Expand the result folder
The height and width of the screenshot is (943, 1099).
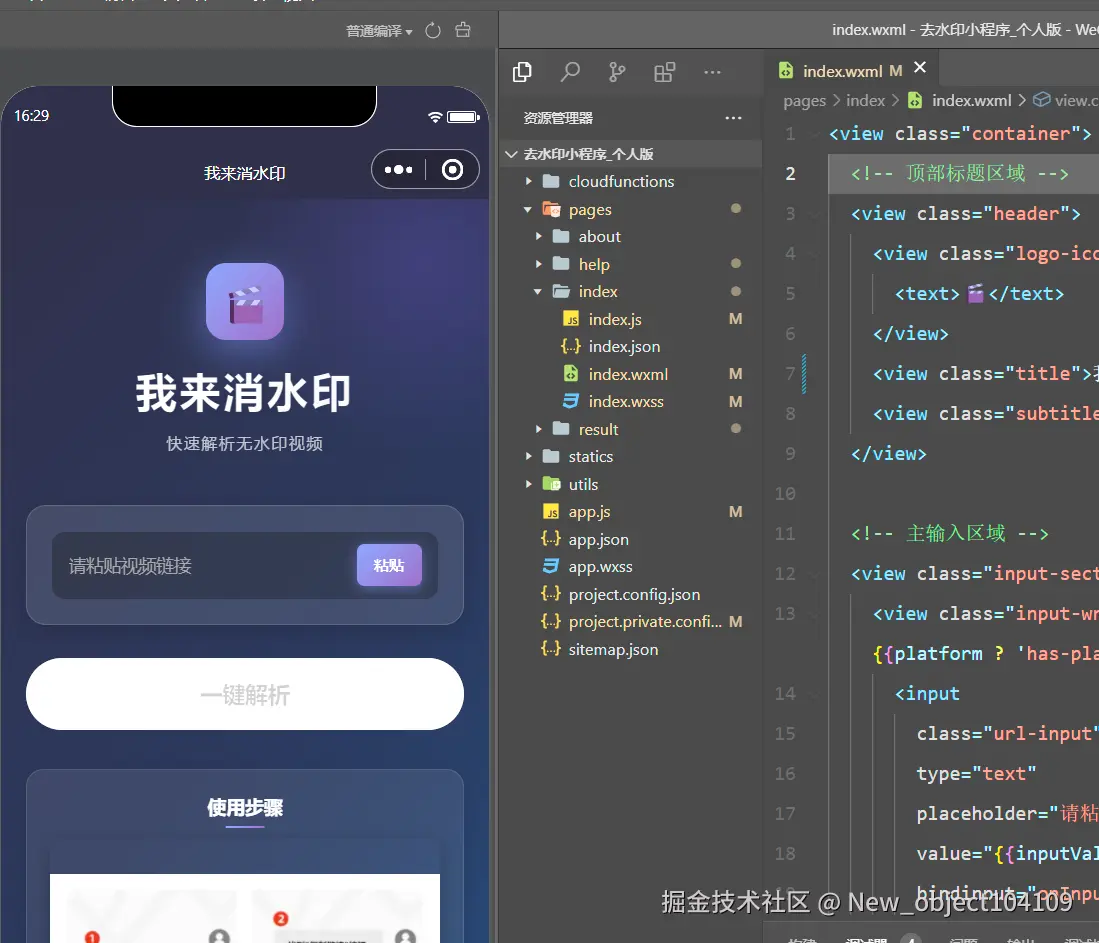pos(538,429)
